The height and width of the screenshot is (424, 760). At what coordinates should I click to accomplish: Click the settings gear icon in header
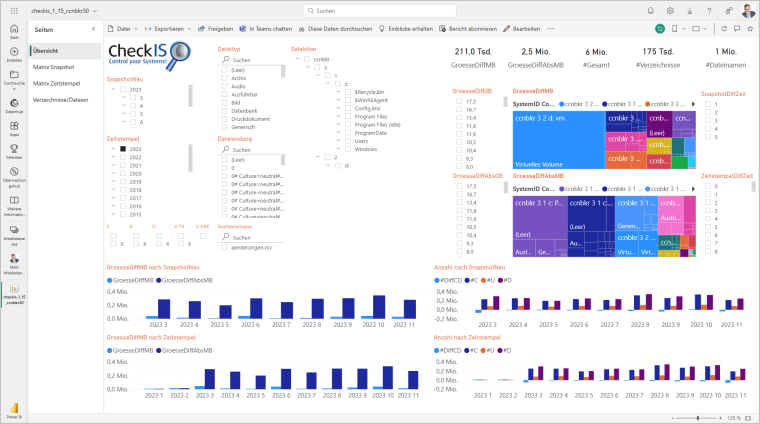[670, 10]
